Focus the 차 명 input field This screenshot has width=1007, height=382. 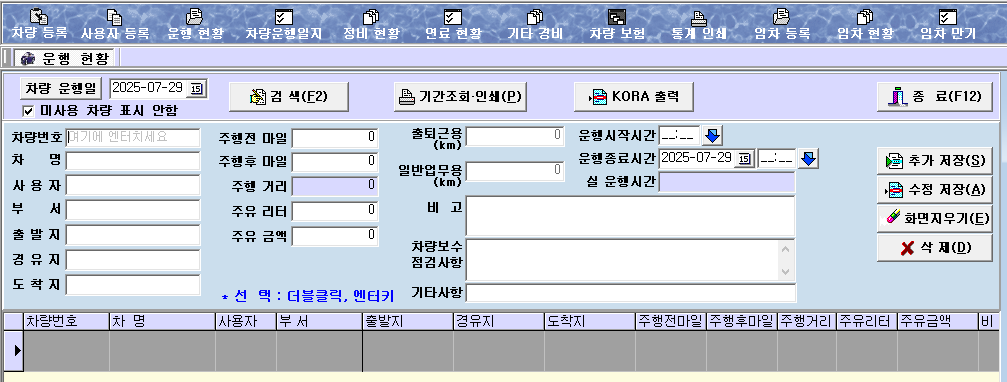(x=133, y=161)
